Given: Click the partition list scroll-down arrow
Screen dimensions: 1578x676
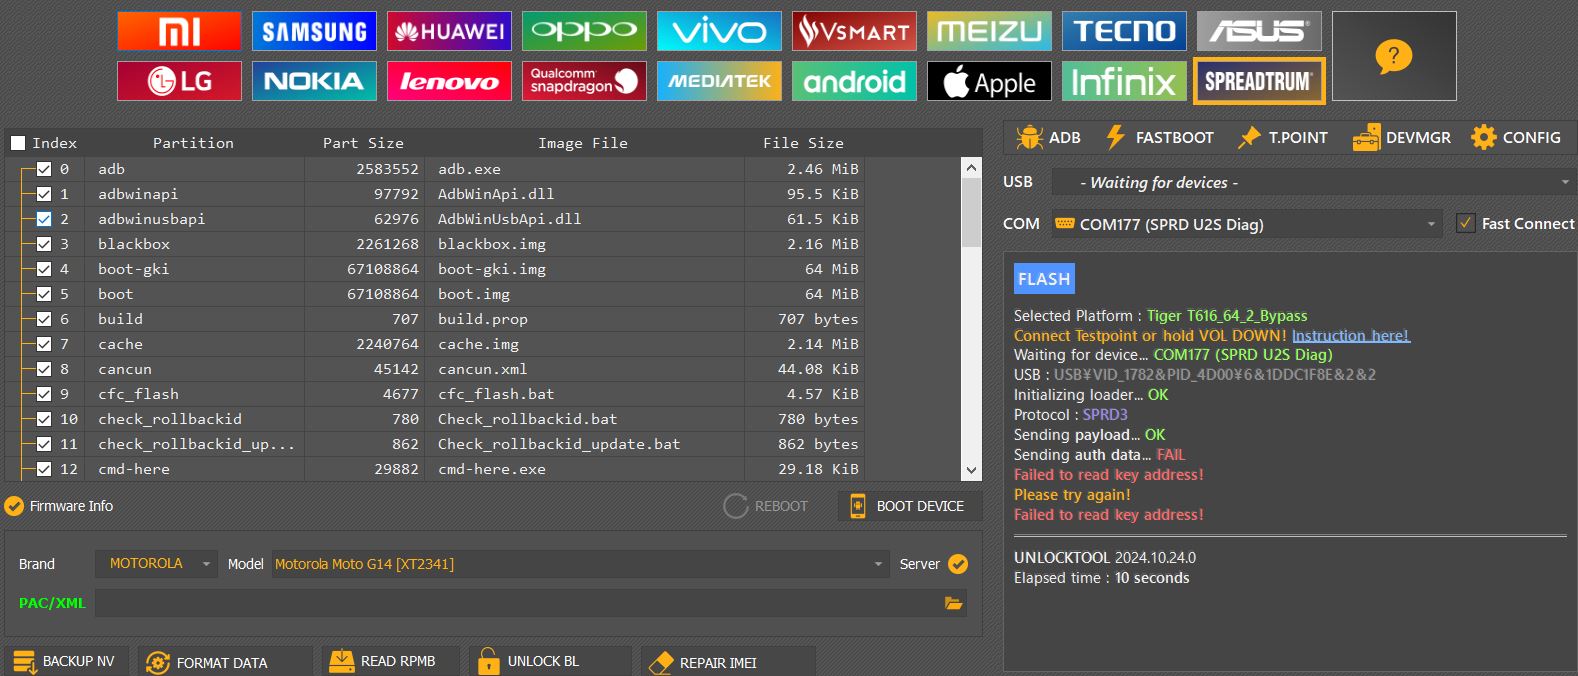Looking at the screenshot, I should coord(971,470).
